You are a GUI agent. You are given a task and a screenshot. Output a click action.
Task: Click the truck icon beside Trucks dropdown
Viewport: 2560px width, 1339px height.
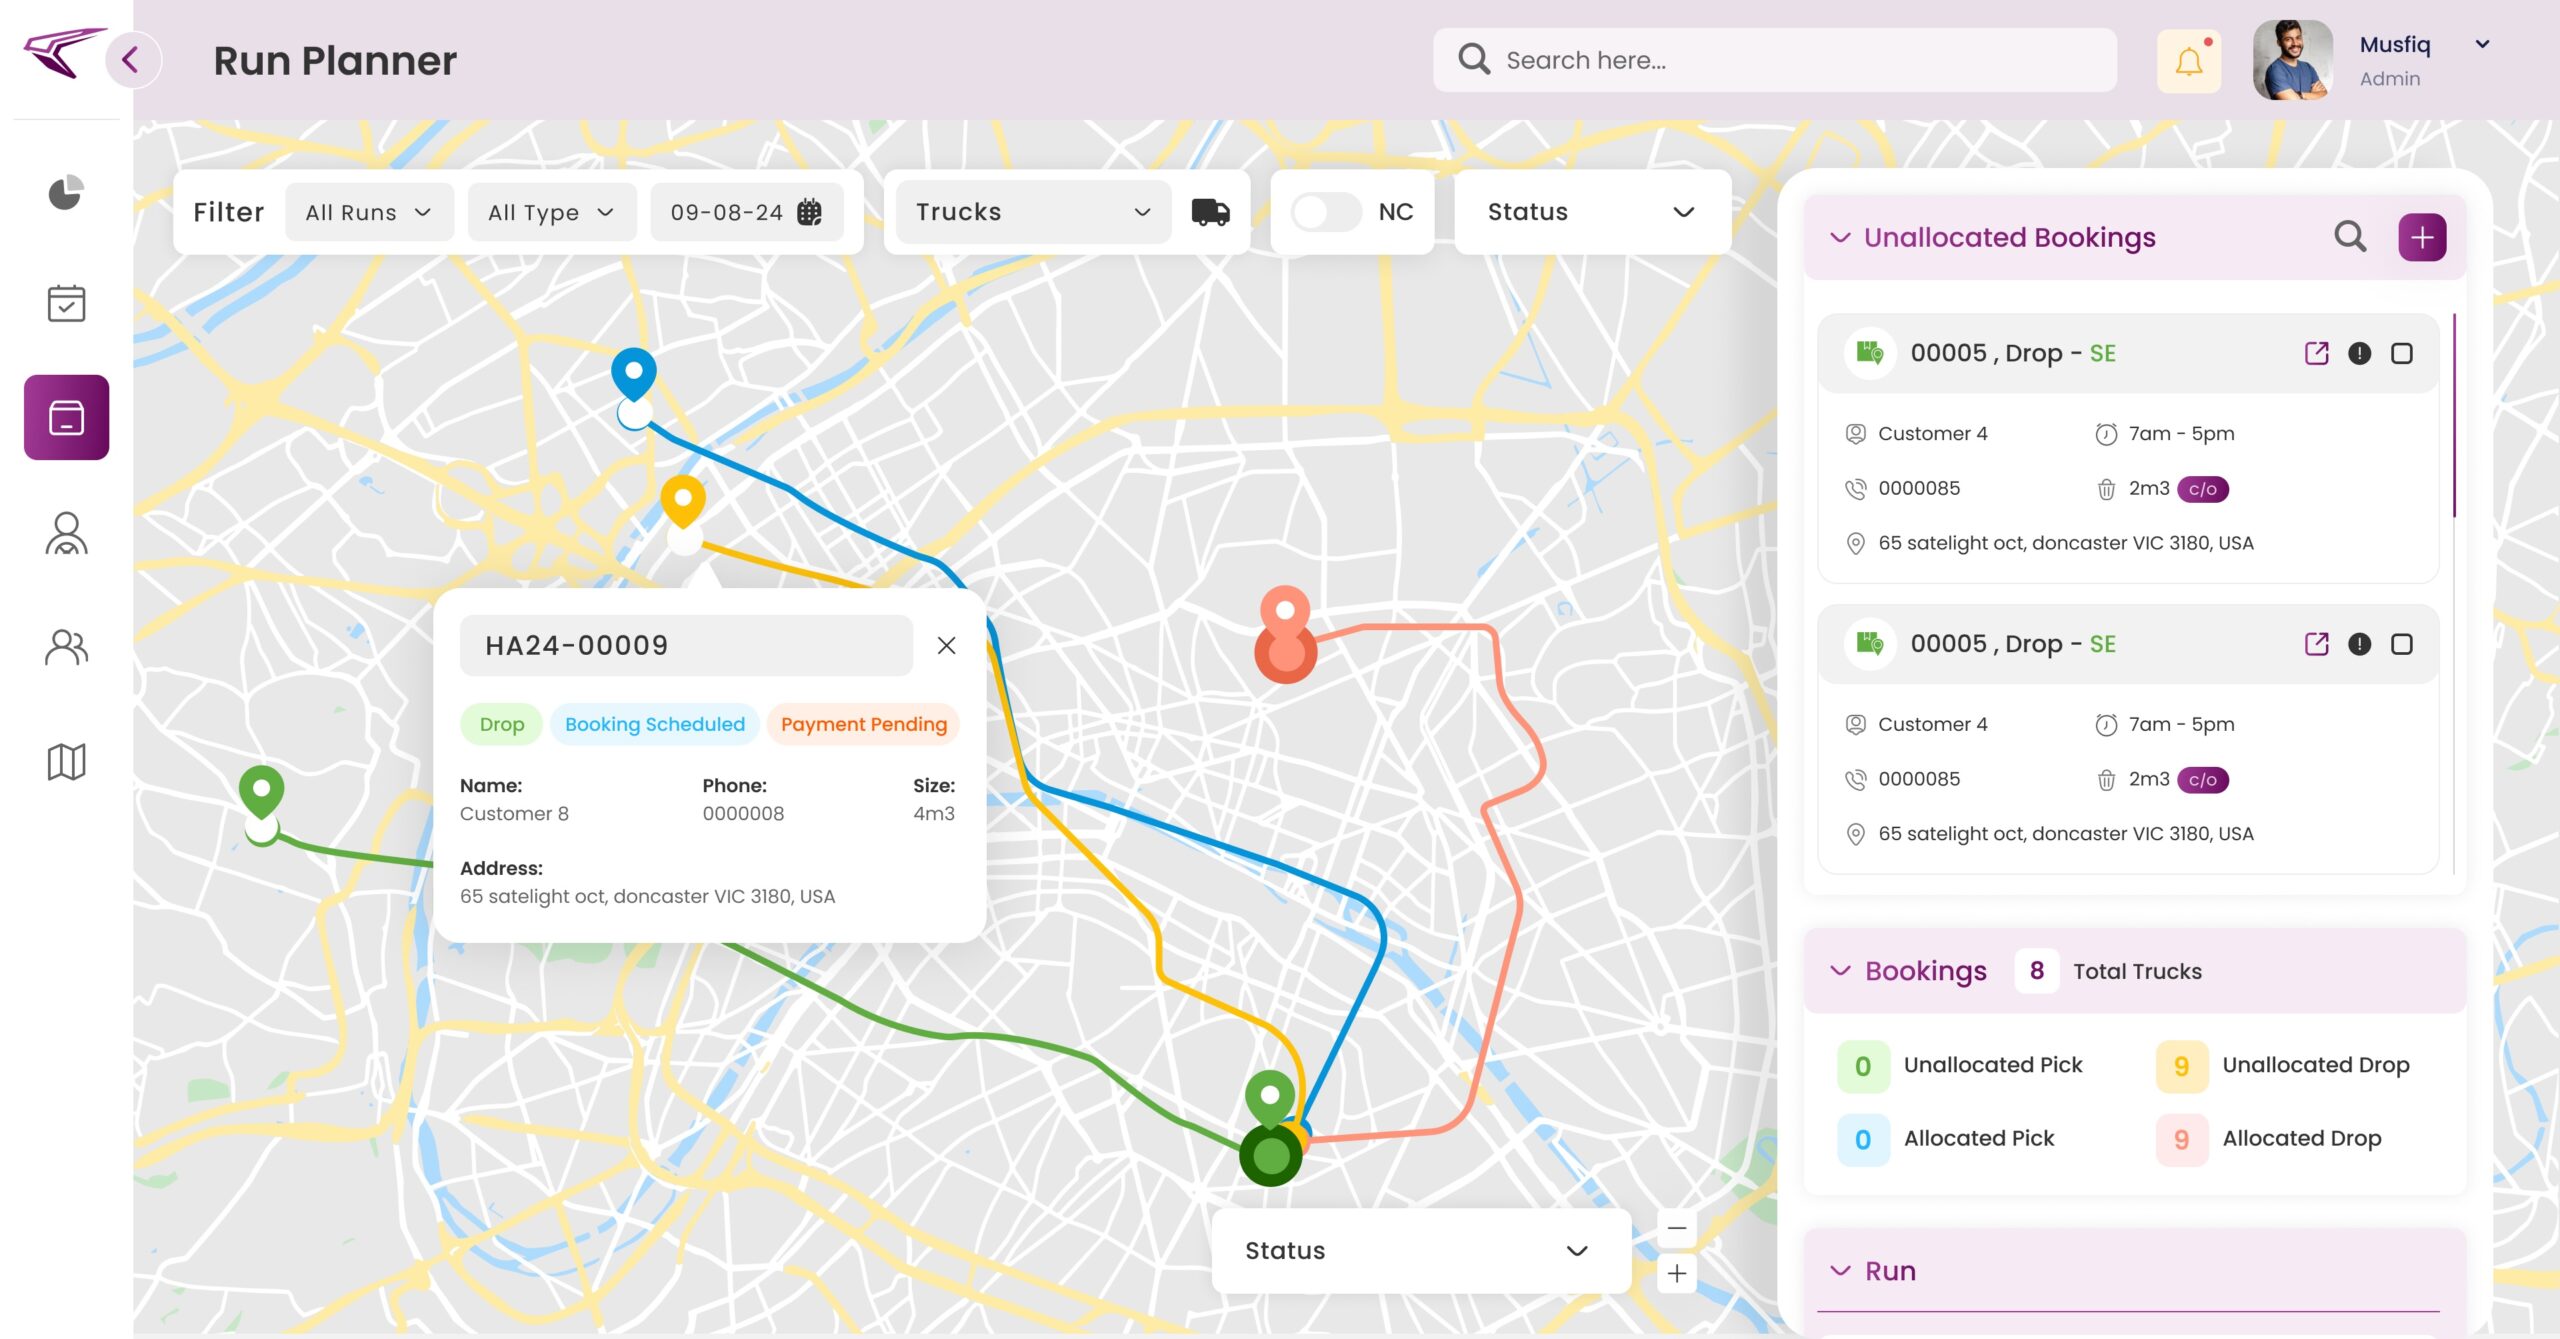point(1210,212)
